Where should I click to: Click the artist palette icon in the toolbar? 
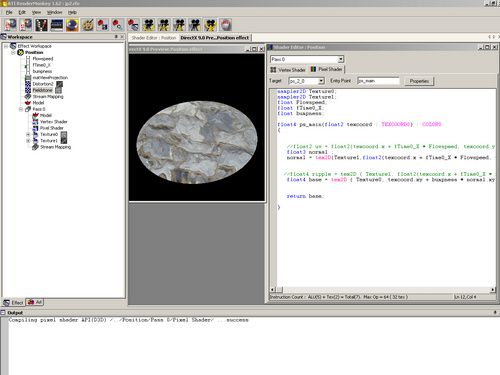point(88,25)
